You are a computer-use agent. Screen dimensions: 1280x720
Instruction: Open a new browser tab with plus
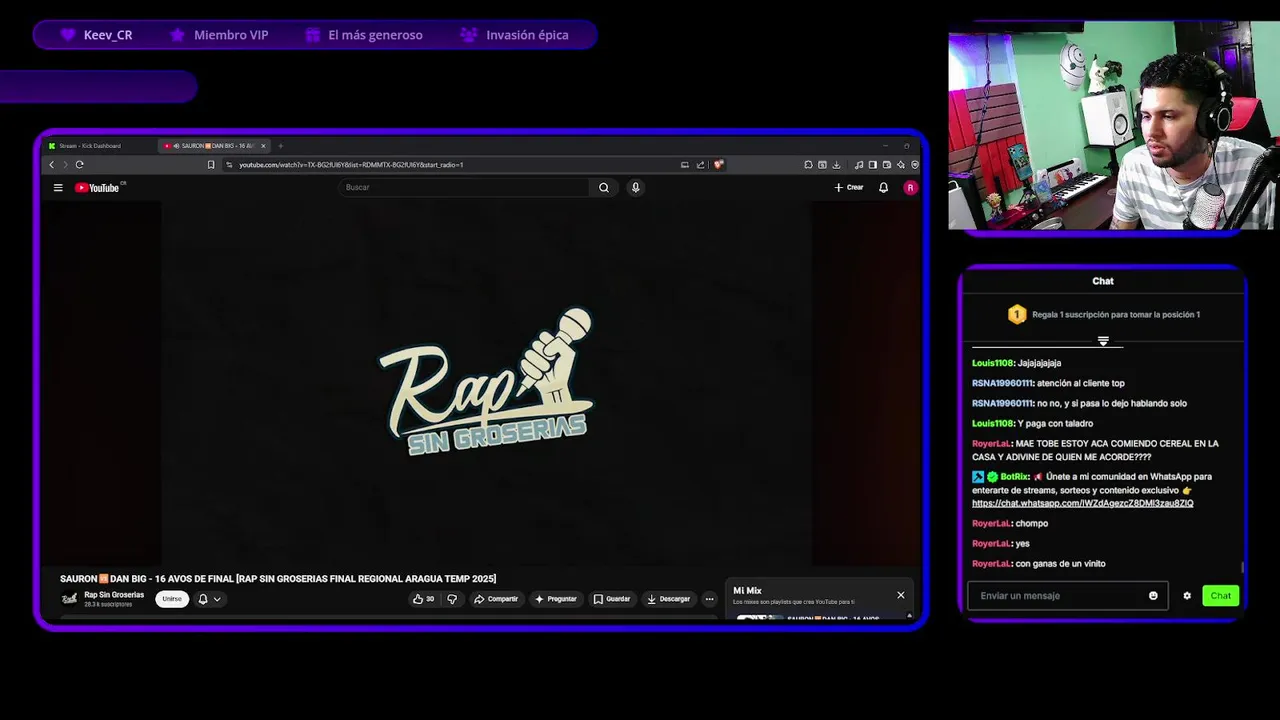pyautogui.click(x=280, y=146)
